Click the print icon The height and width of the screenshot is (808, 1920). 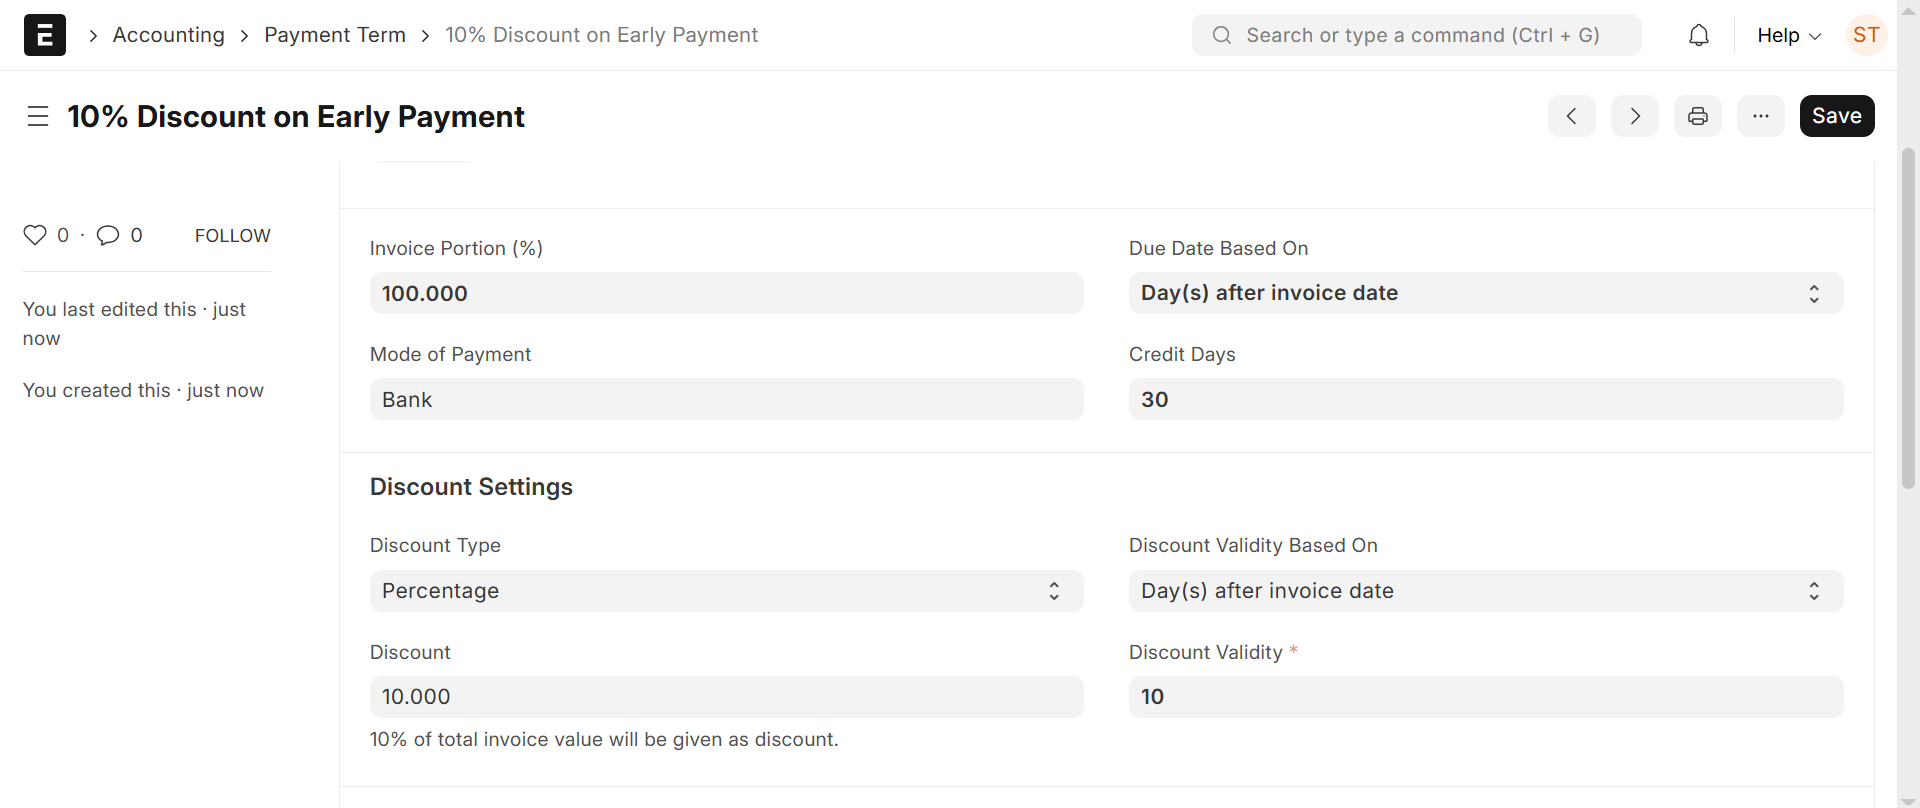[1698, 116]
